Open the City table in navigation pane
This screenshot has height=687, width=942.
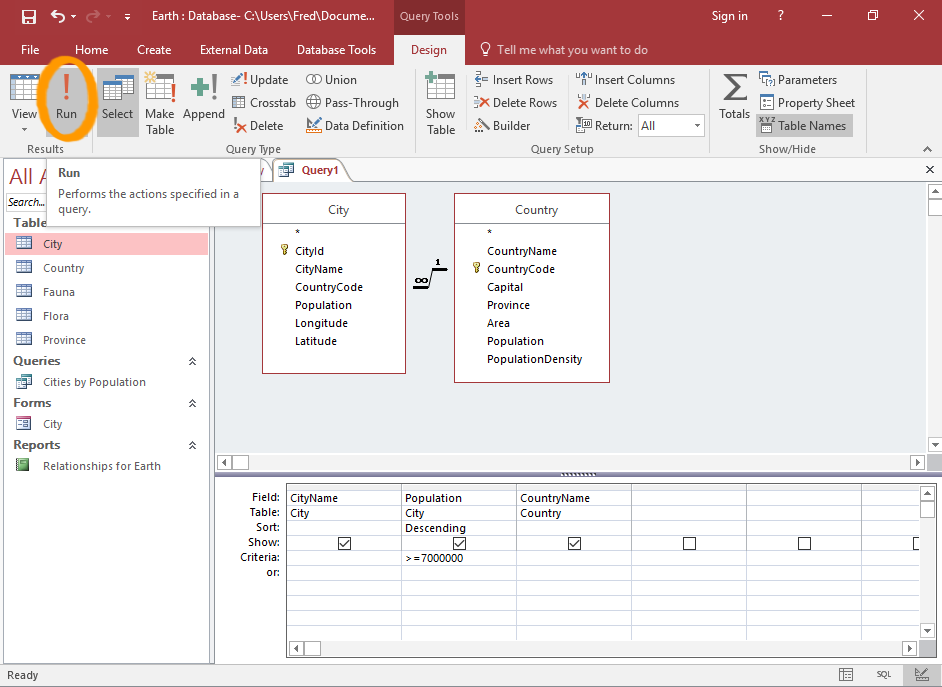(x=107, y=244)
